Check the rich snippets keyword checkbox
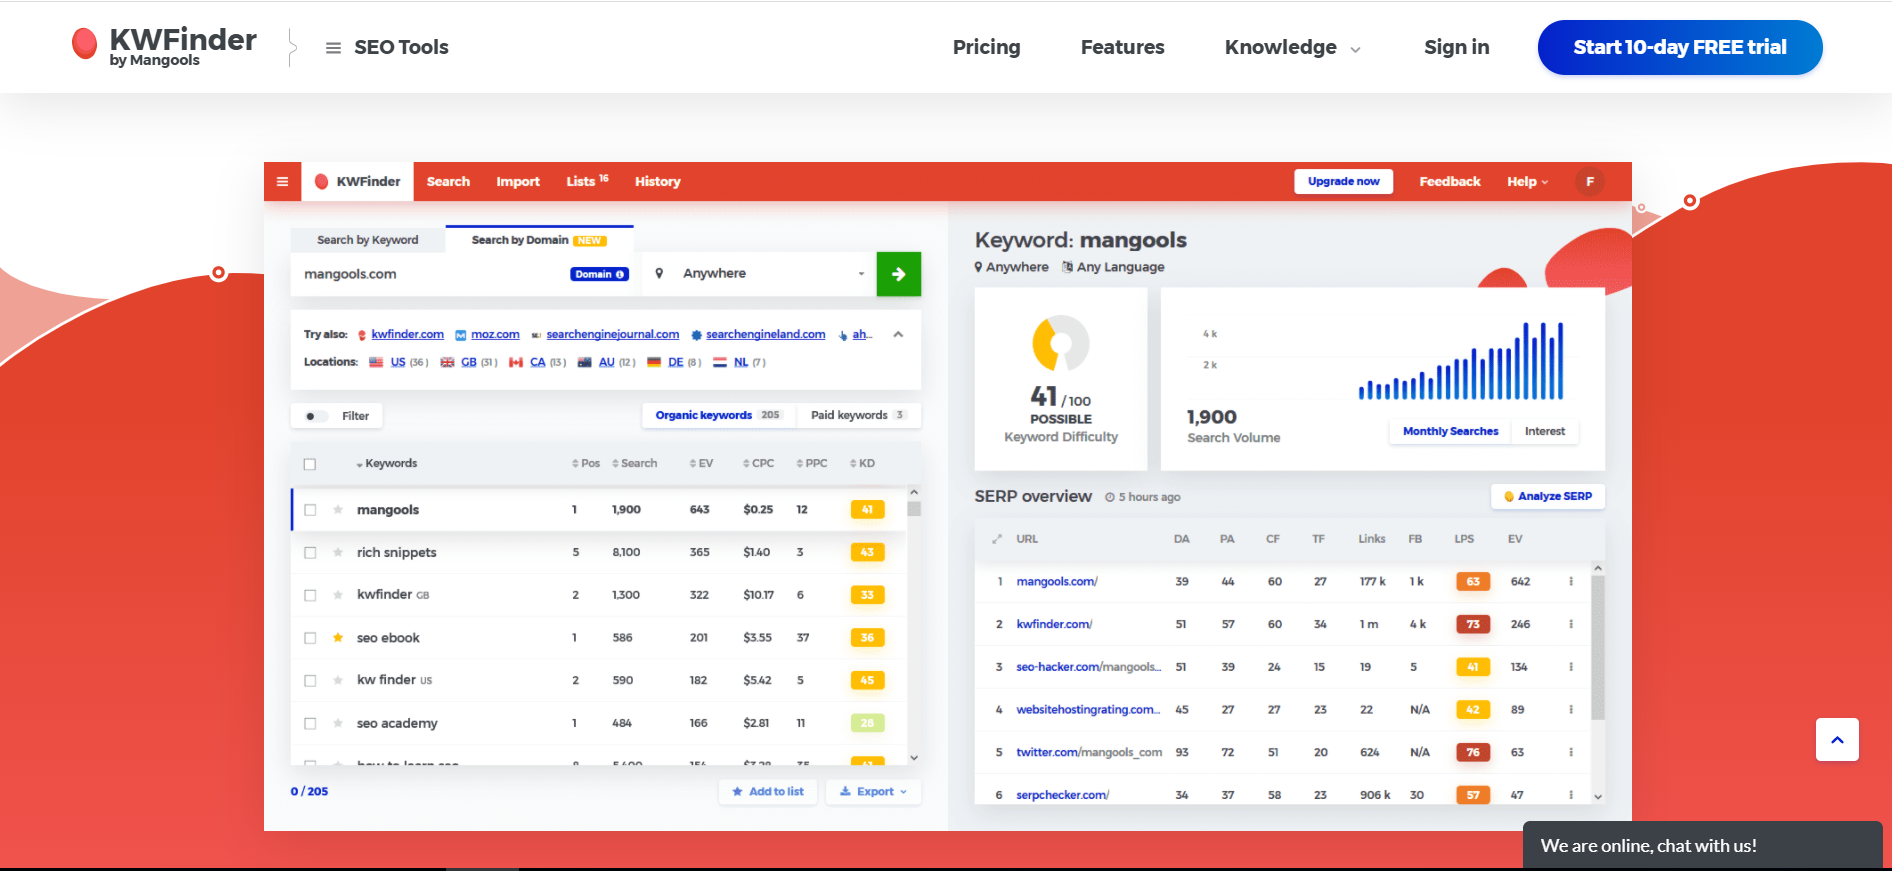The image size is (1892, 871). [x=310, y=552]
